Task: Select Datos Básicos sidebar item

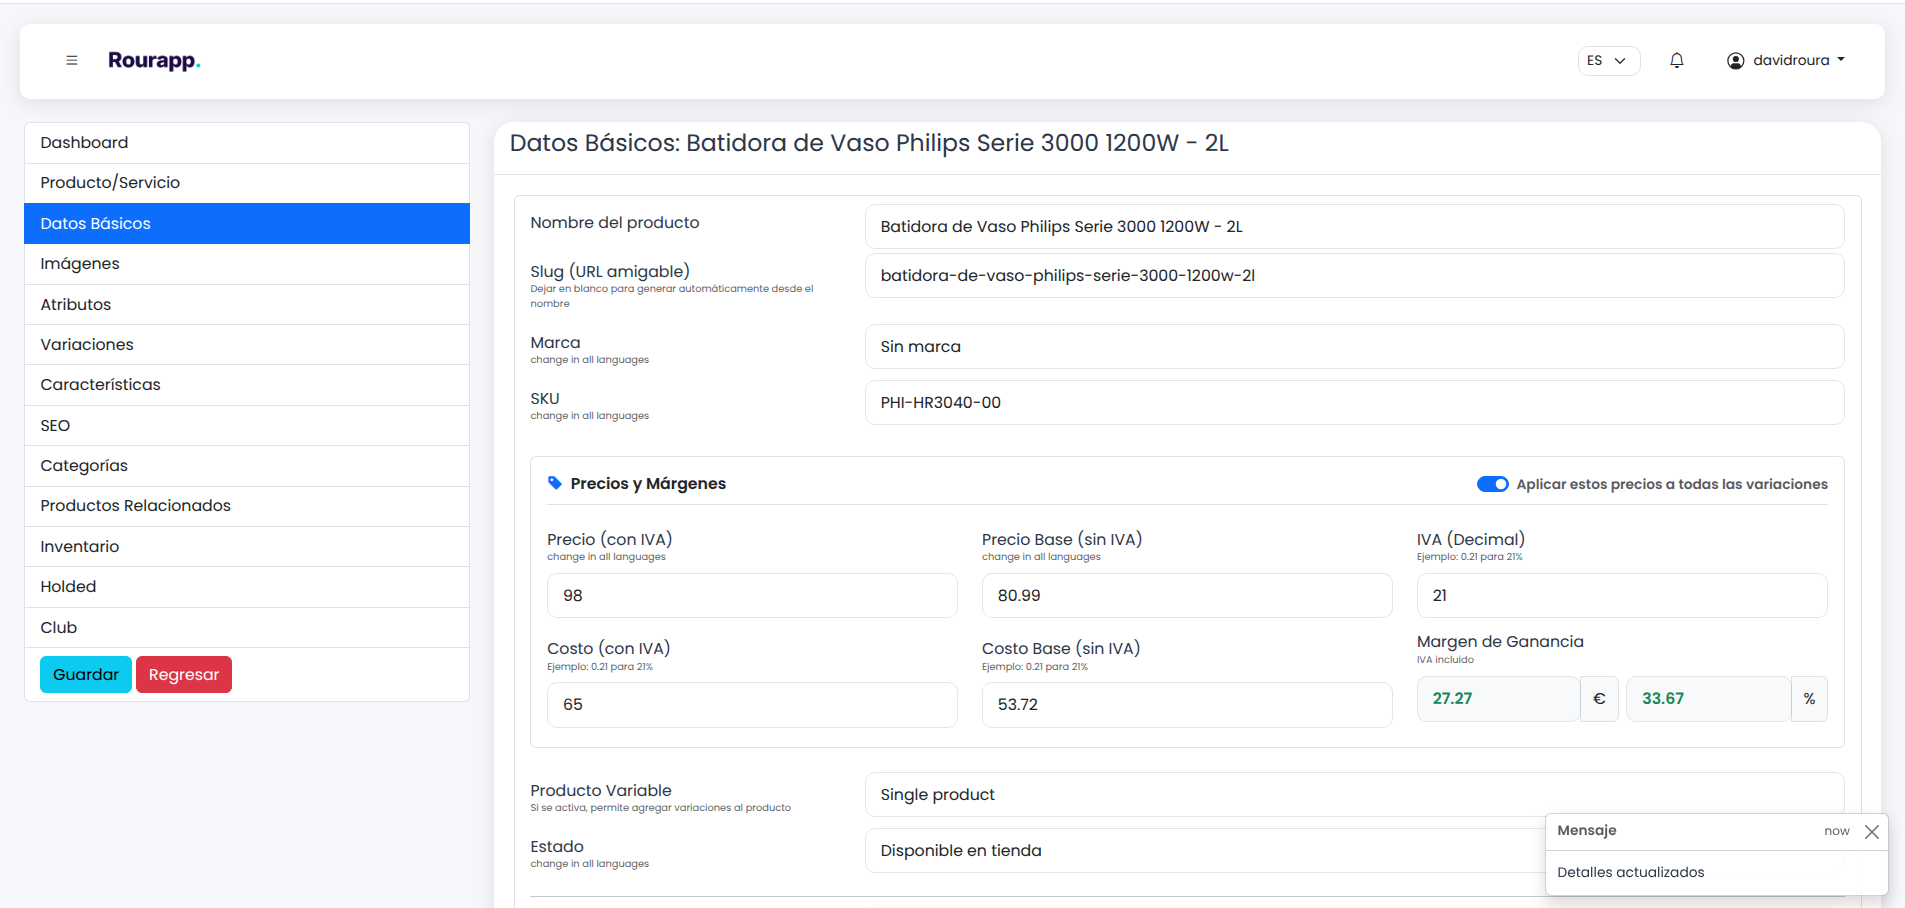Action: point(247,224)
